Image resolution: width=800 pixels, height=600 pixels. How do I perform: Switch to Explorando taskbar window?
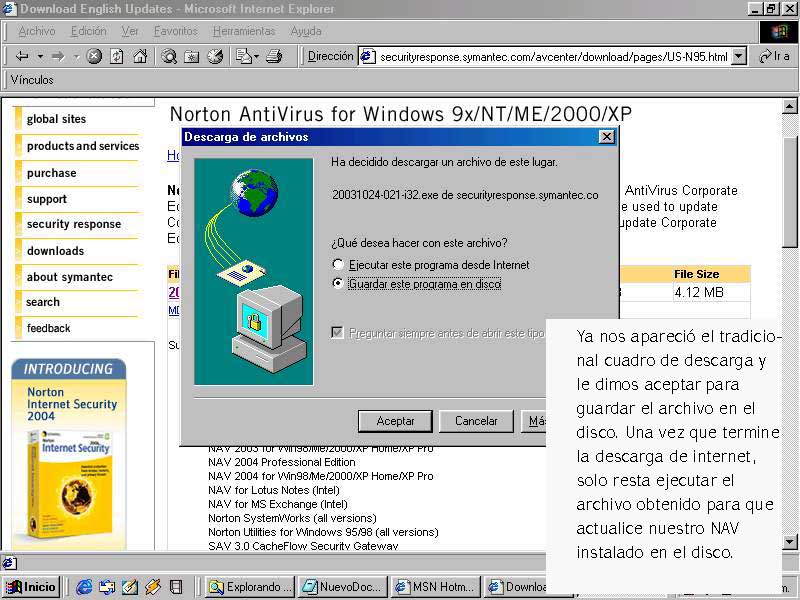(x=250, y=587)
